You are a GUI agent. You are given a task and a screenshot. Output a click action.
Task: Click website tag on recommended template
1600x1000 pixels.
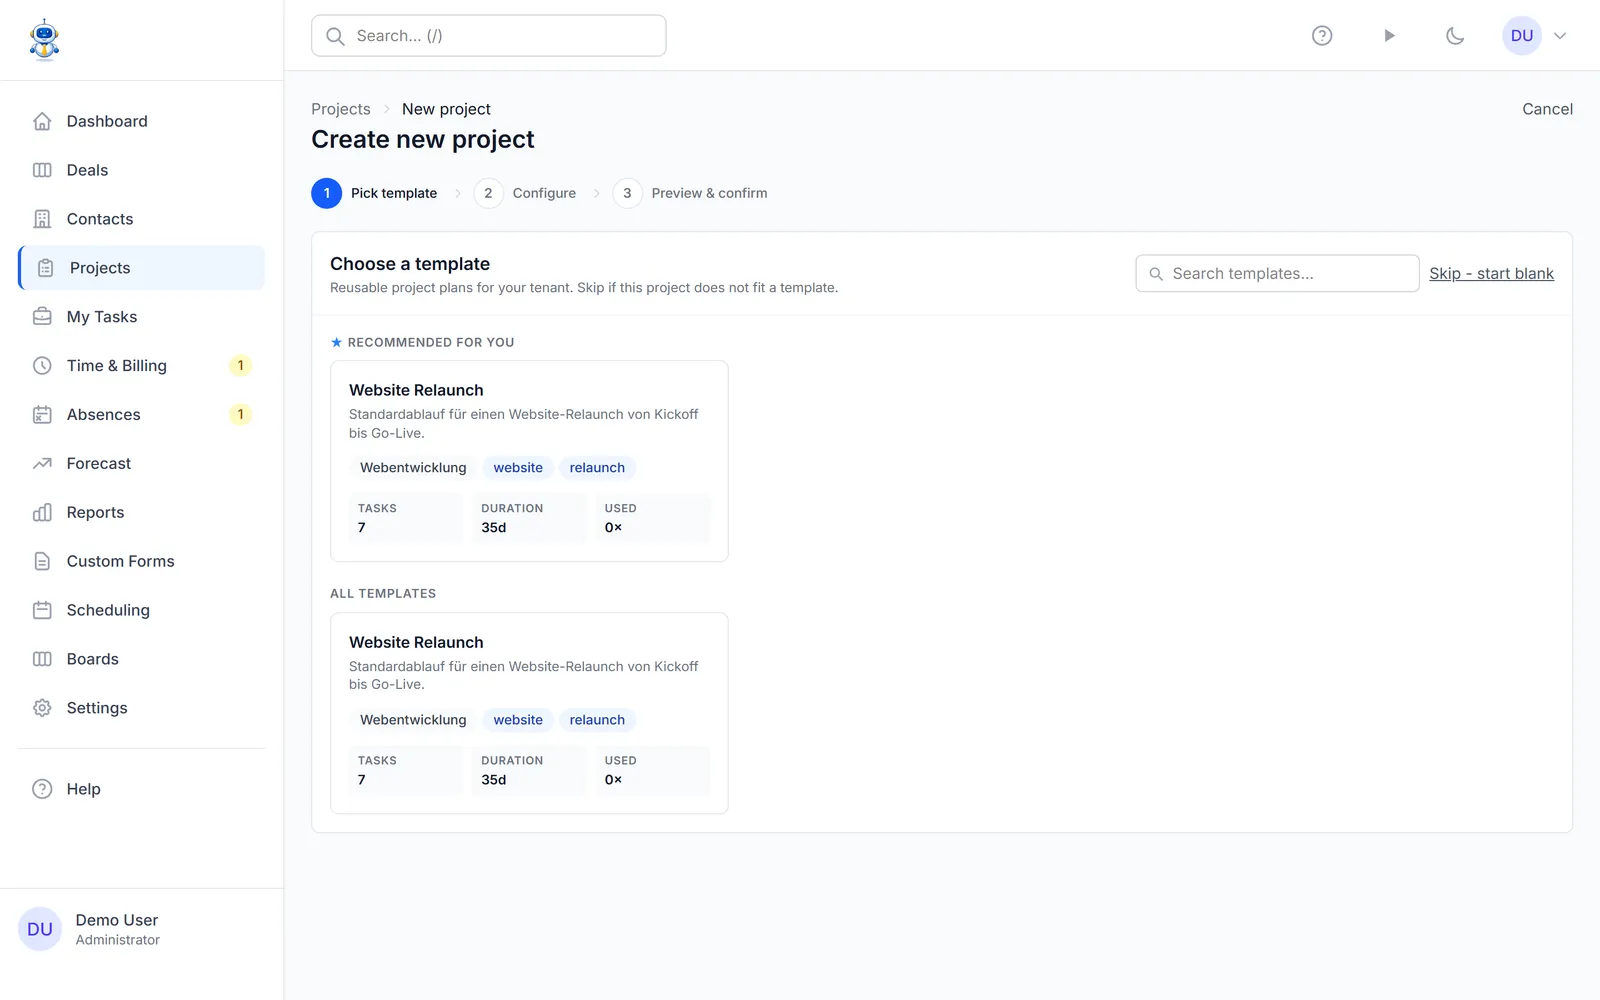pyautogui.click(x=518, y=468)
